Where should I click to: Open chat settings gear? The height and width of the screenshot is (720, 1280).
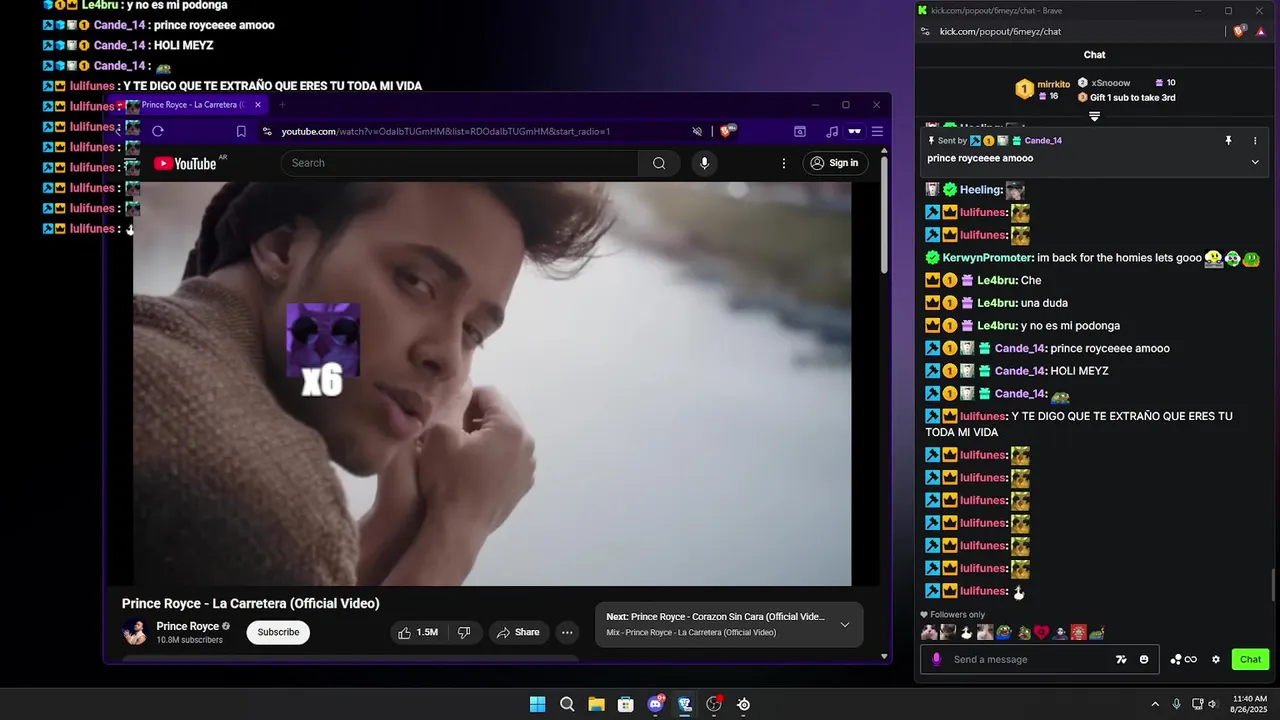point(1216,659)
